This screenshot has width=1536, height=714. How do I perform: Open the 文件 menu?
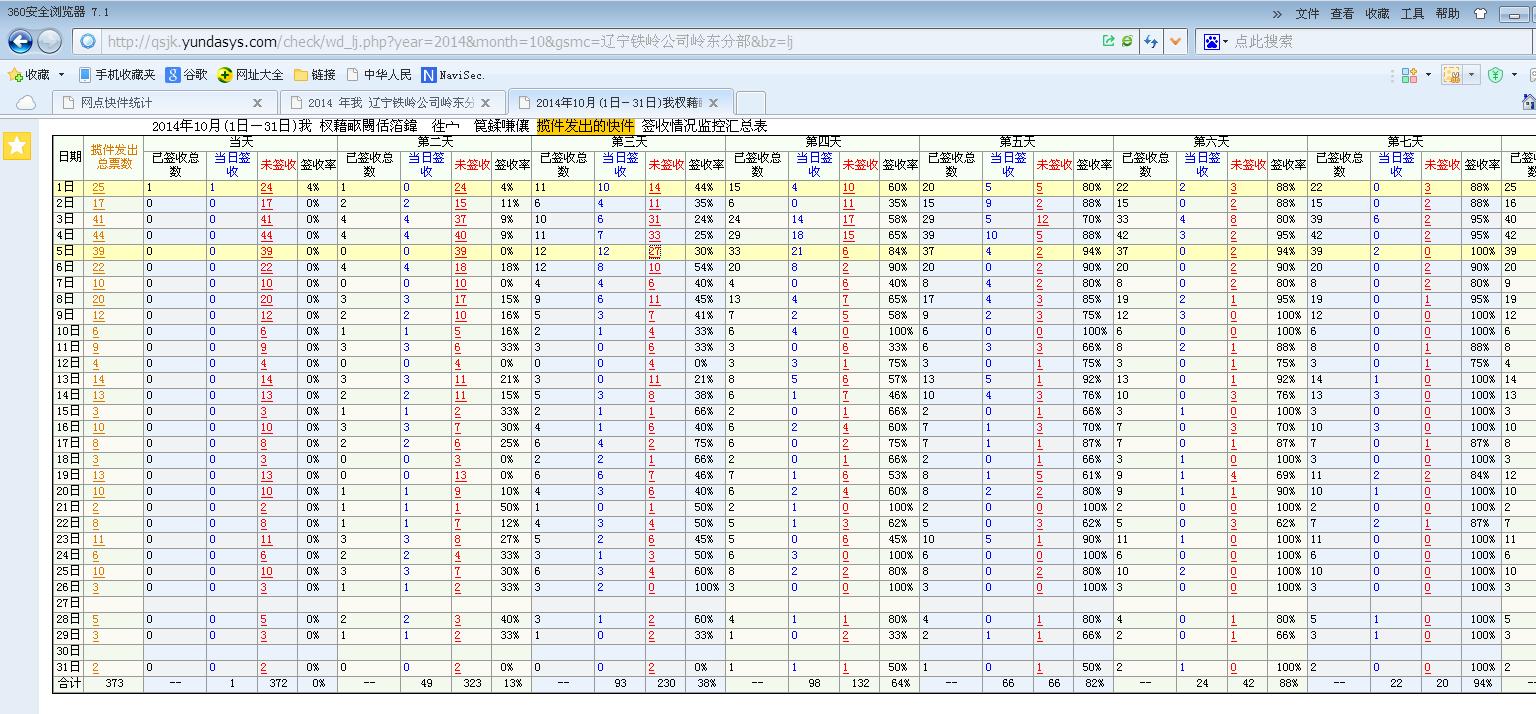click(x=1307, y=14)
